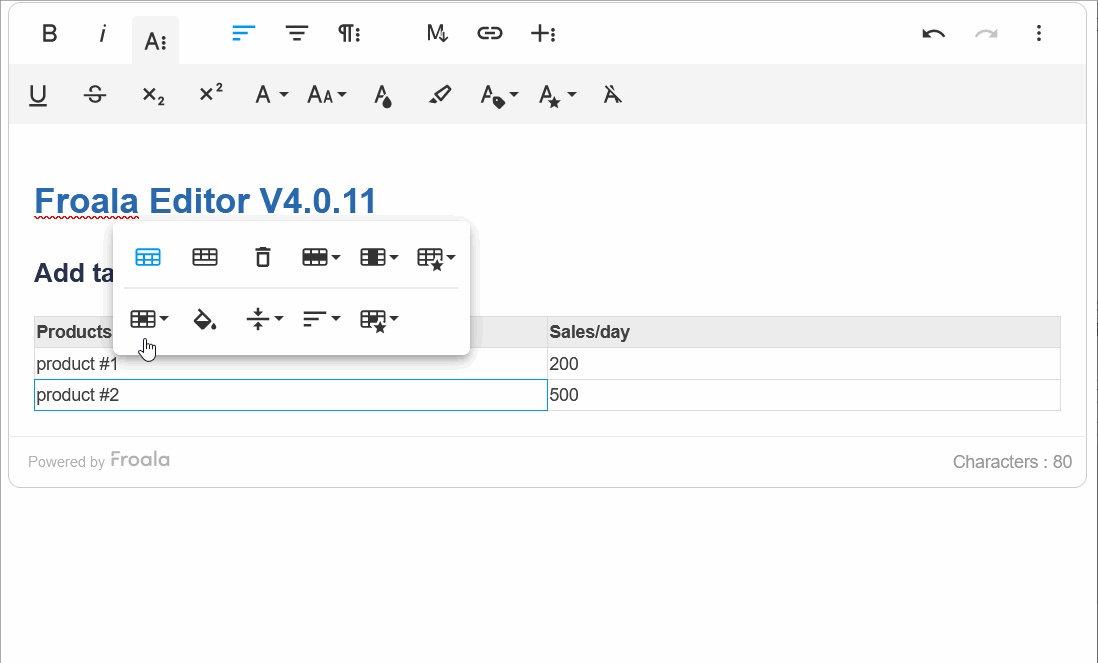Image resolution: width=1098 pixels, height=663 pixels.
Task: Apply superscript to the text
Action: click(x=210, y=94)
